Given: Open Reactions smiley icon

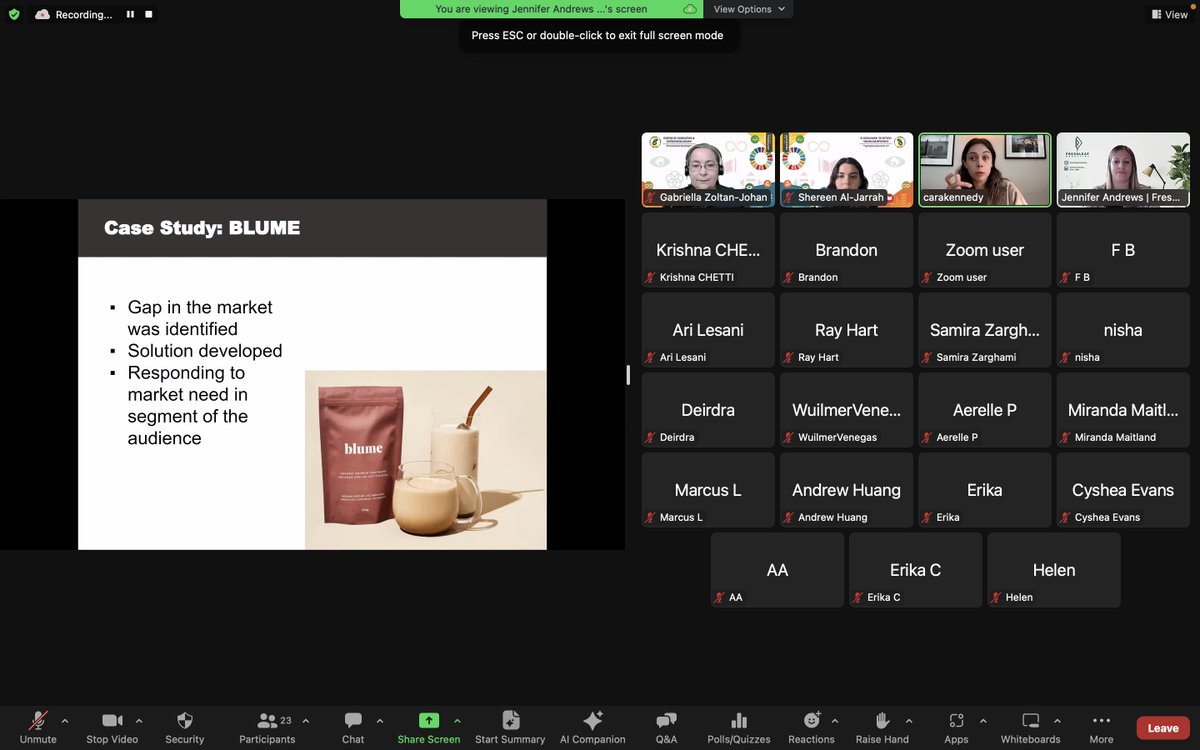Looking at the screenshot, I should (x=811, y=720).
